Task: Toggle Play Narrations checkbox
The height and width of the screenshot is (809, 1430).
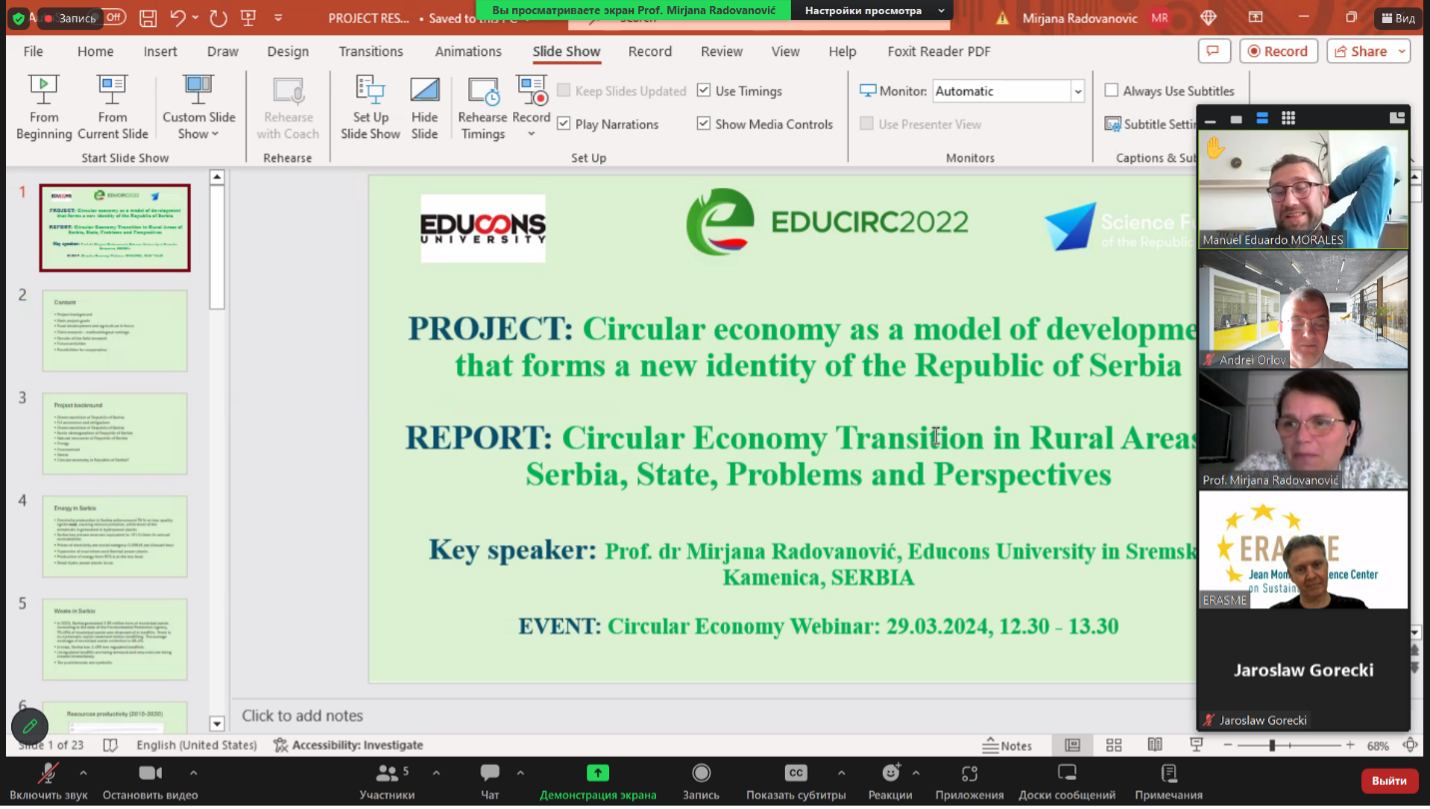Action: [x=564, y=124]
